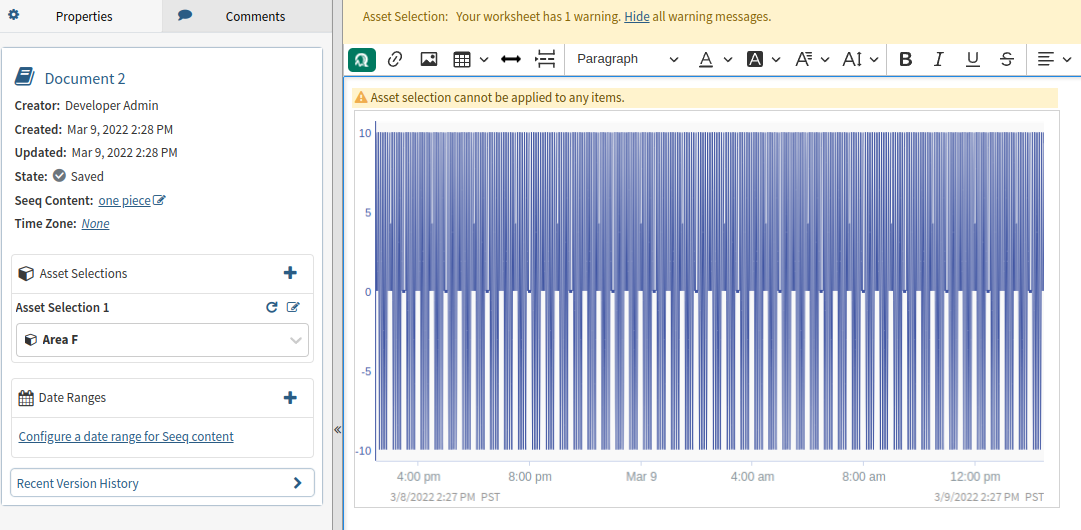Click the horizontal line toolbar icon
Viewport: 1081px width, 530px height.
coord(511,59)
